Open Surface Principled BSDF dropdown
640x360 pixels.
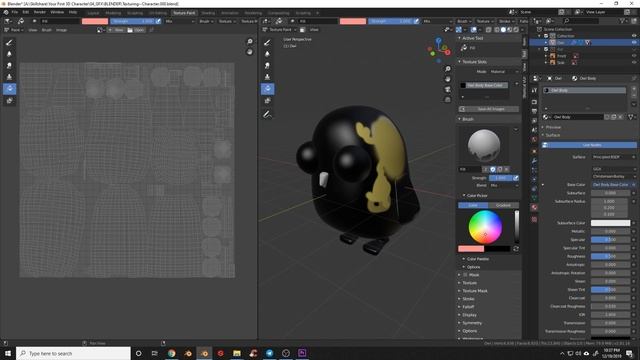click(x=614, y=157)
